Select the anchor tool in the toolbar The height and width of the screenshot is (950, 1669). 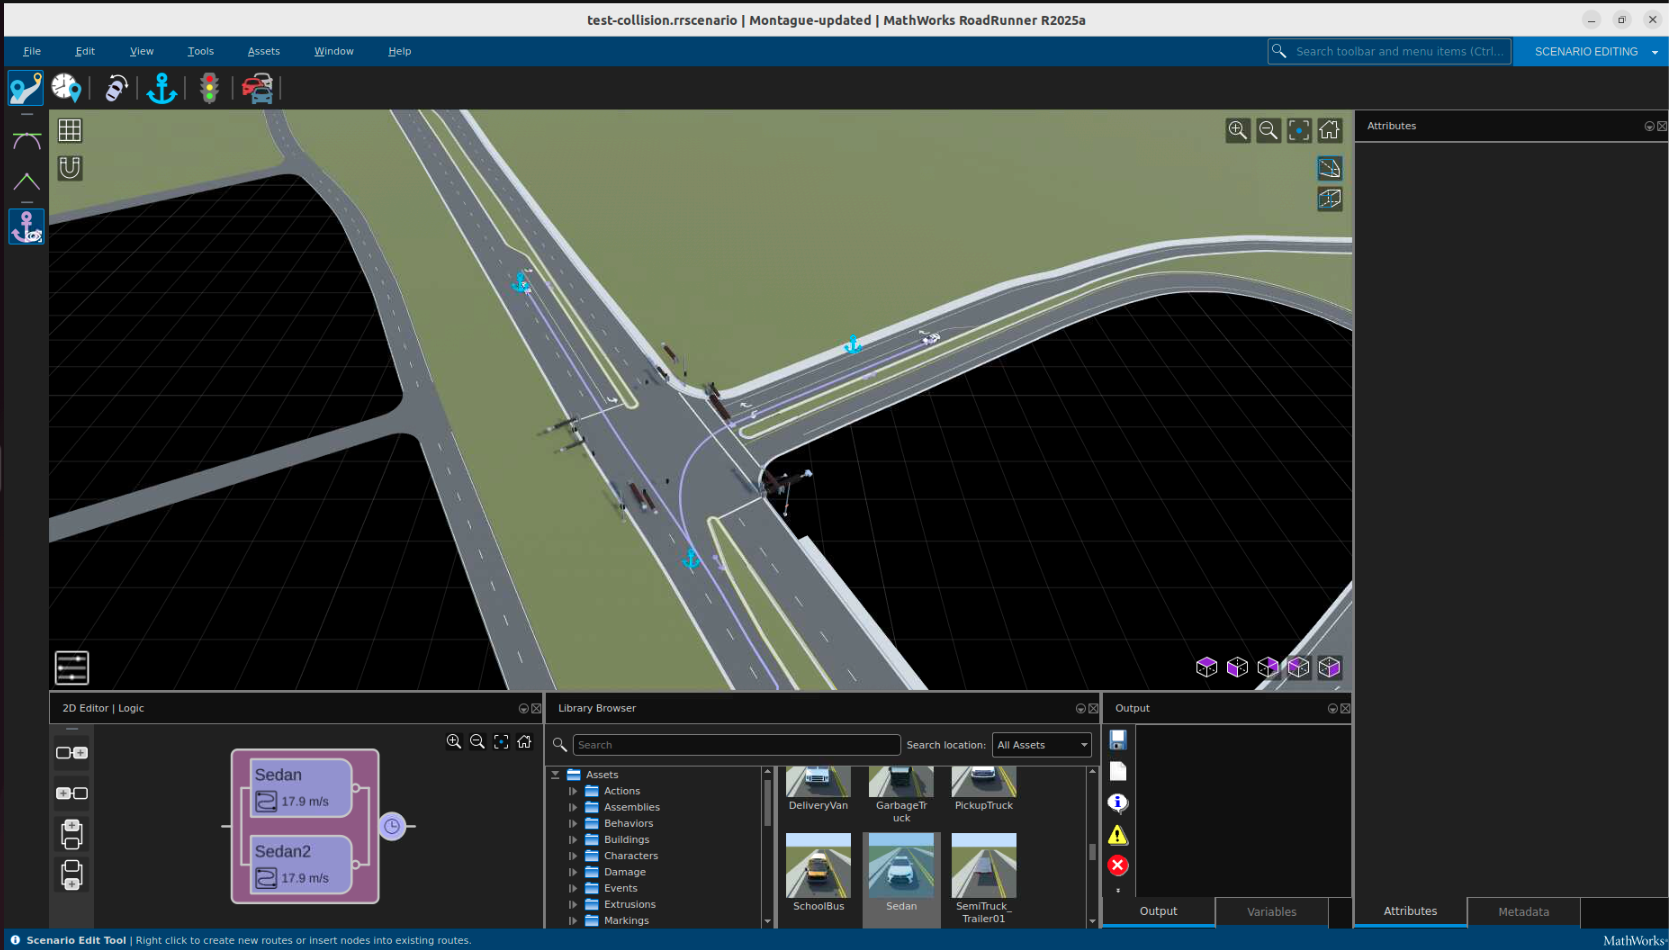(161, 88)
